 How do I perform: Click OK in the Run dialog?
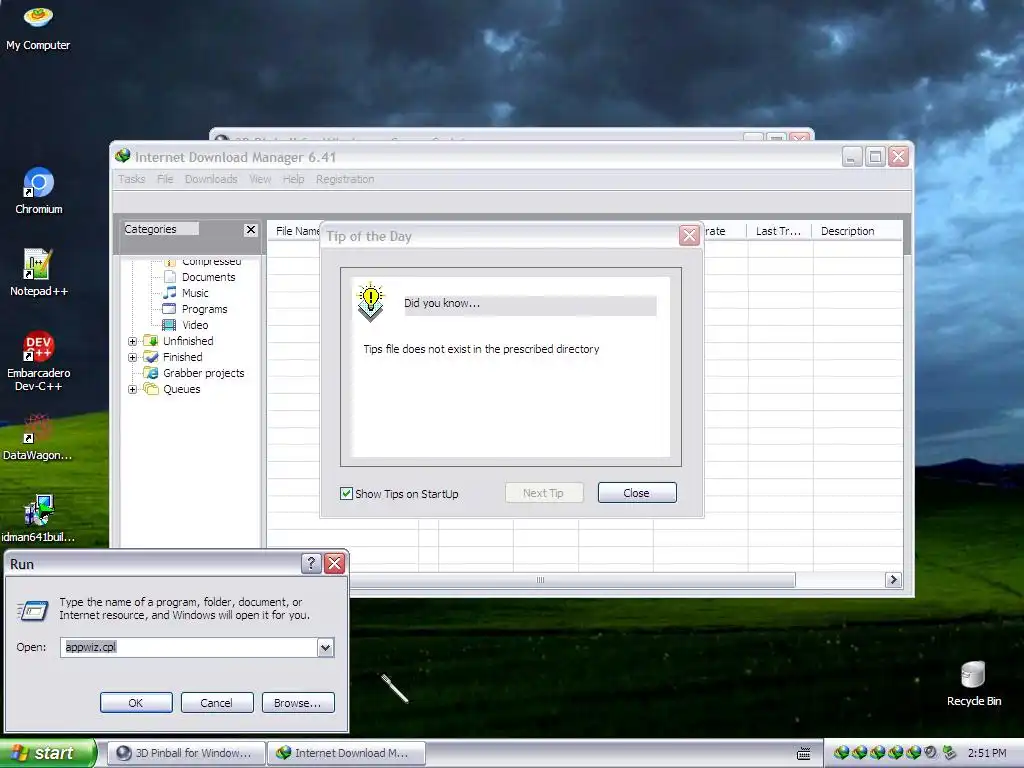(x=136, y=703)
